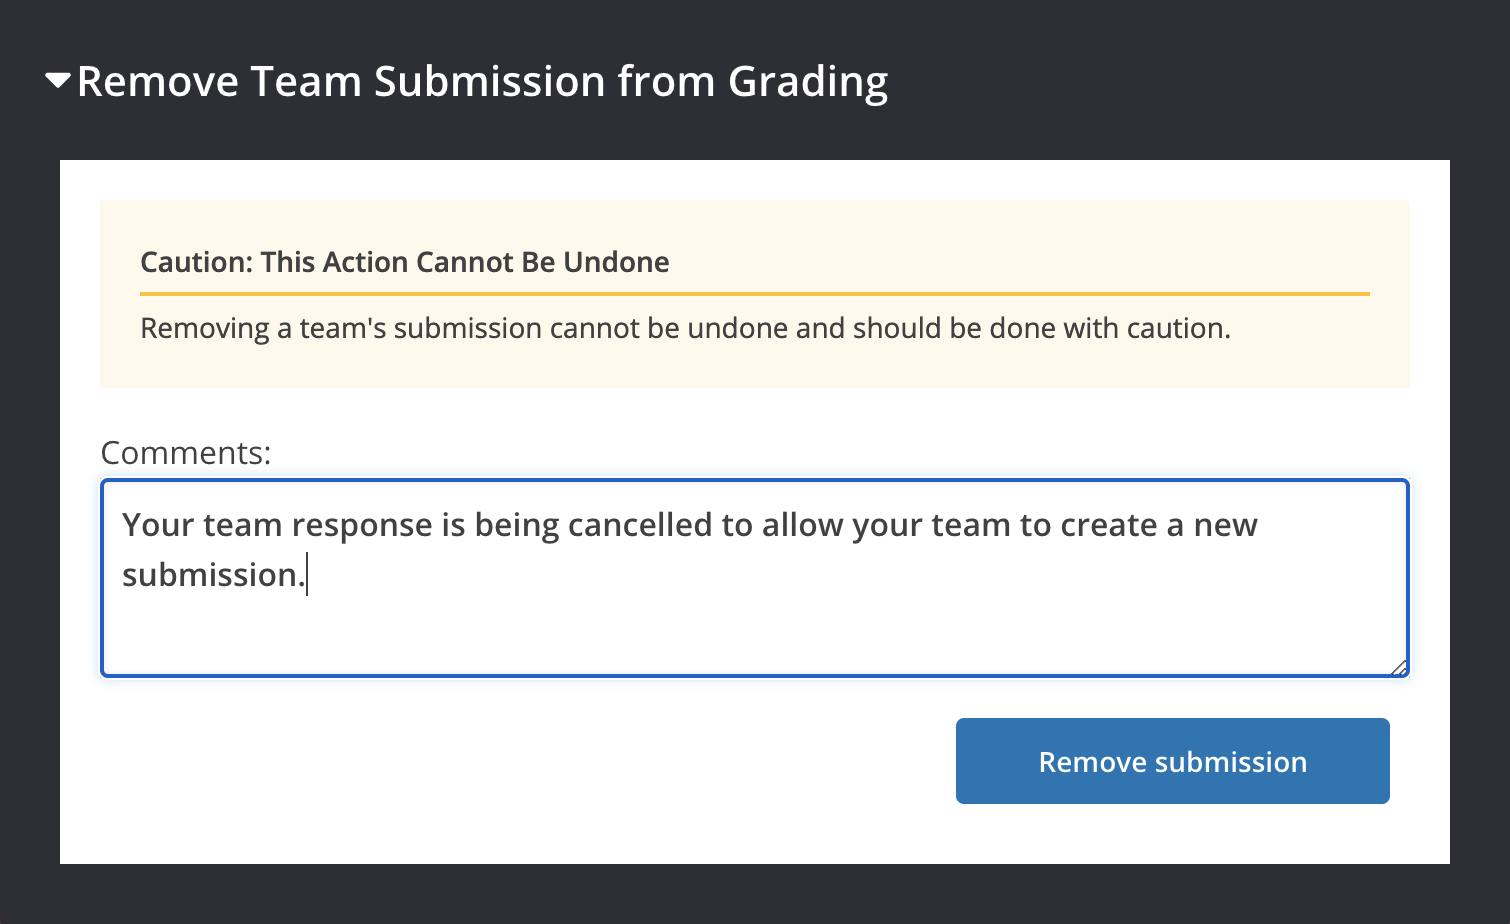Click the word Your at comment start
This screenshot has width=1510, height=924.
click(x=157, y=525)
